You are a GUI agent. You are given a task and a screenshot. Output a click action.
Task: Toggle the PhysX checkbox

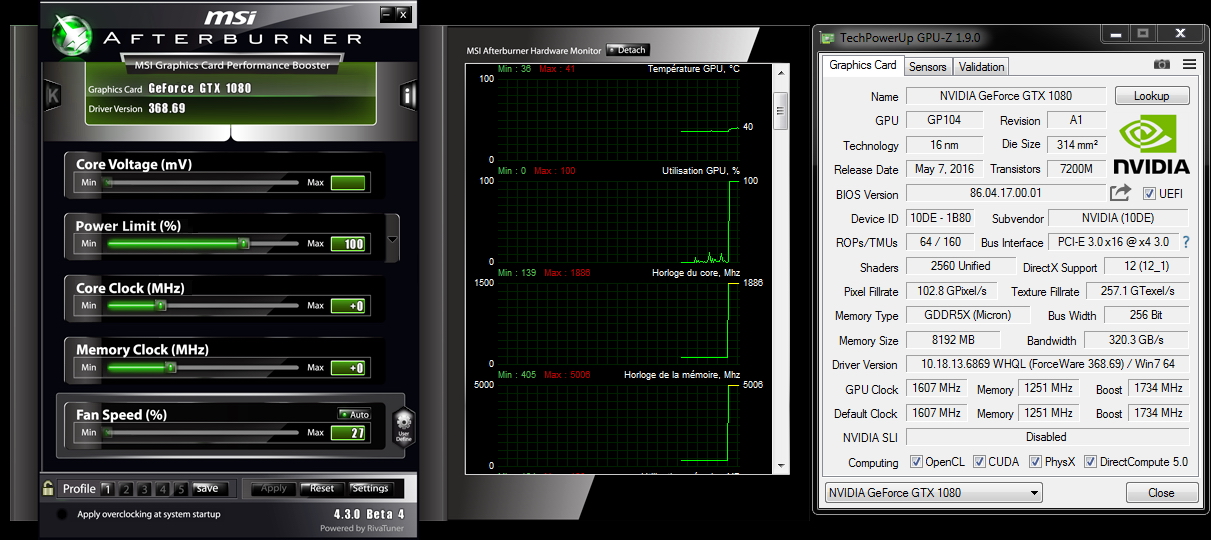[x=1034, y=462]
